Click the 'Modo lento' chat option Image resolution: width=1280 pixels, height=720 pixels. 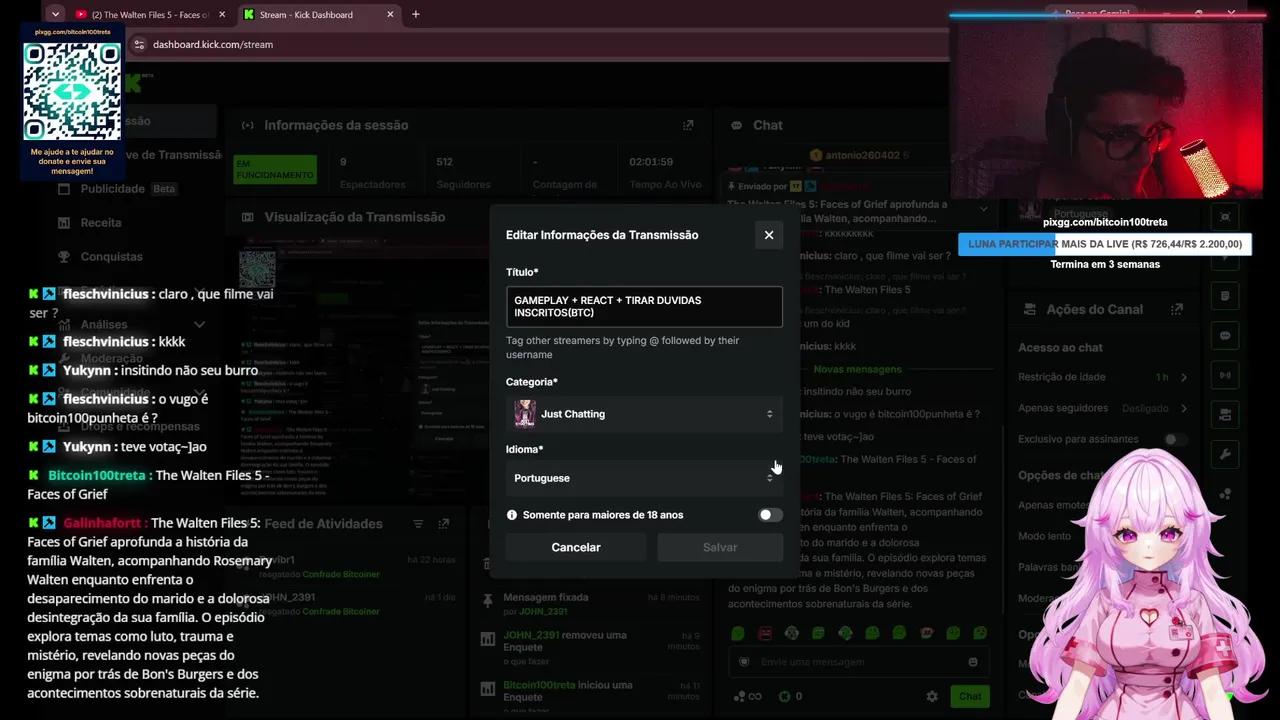1044,536
